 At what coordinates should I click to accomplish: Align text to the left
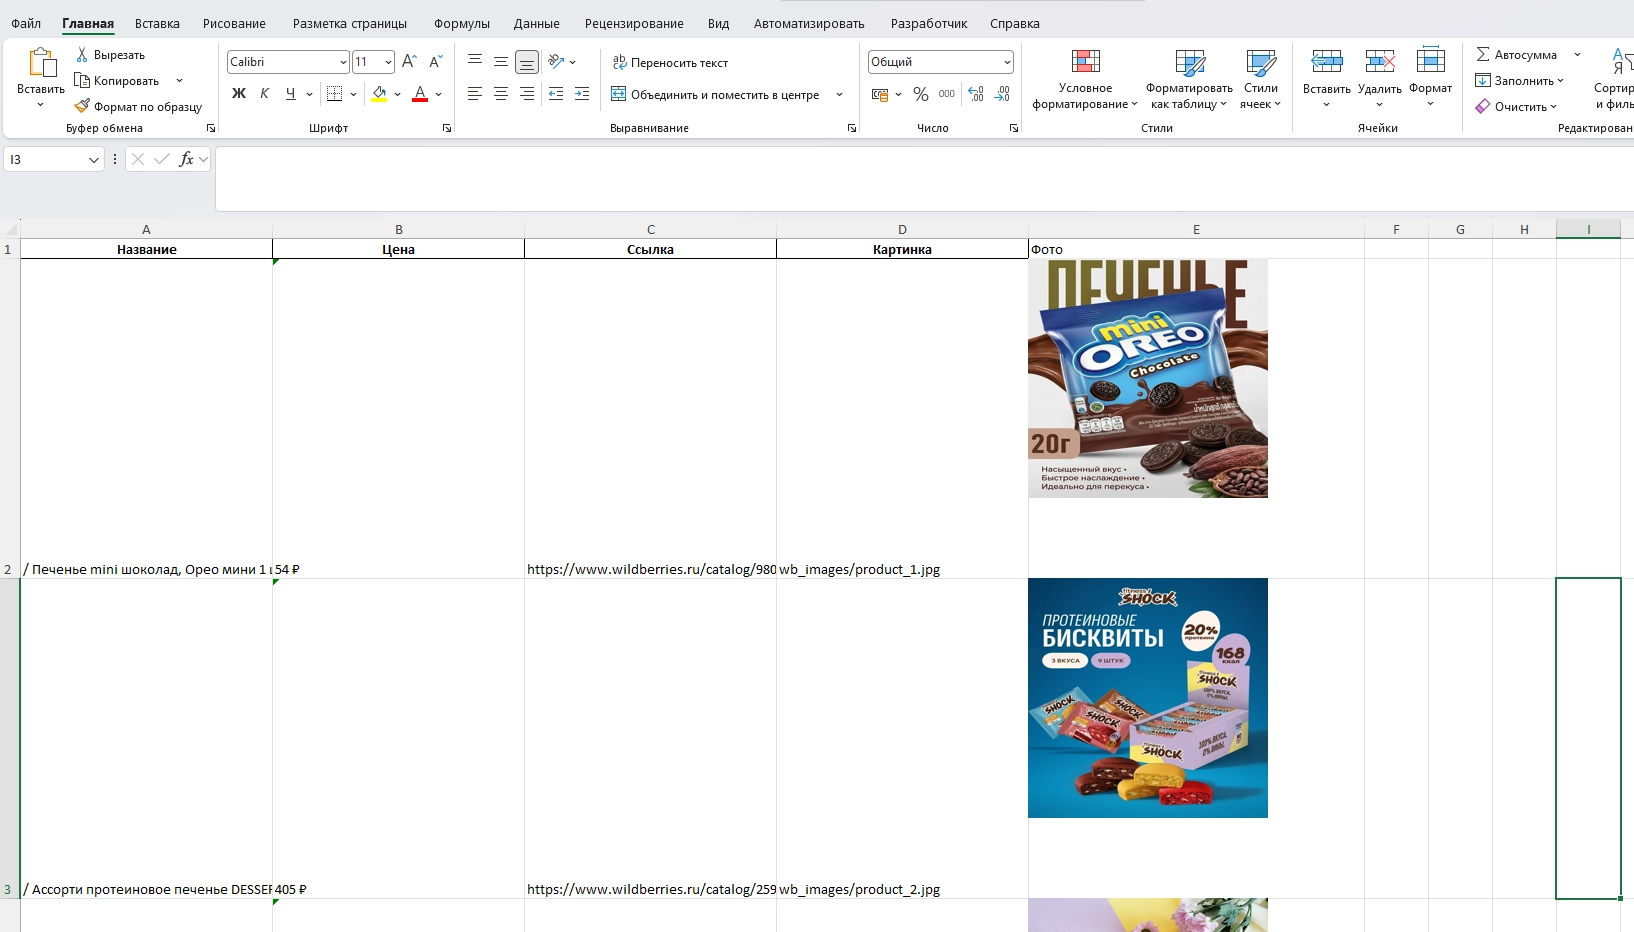coord(475,94)
